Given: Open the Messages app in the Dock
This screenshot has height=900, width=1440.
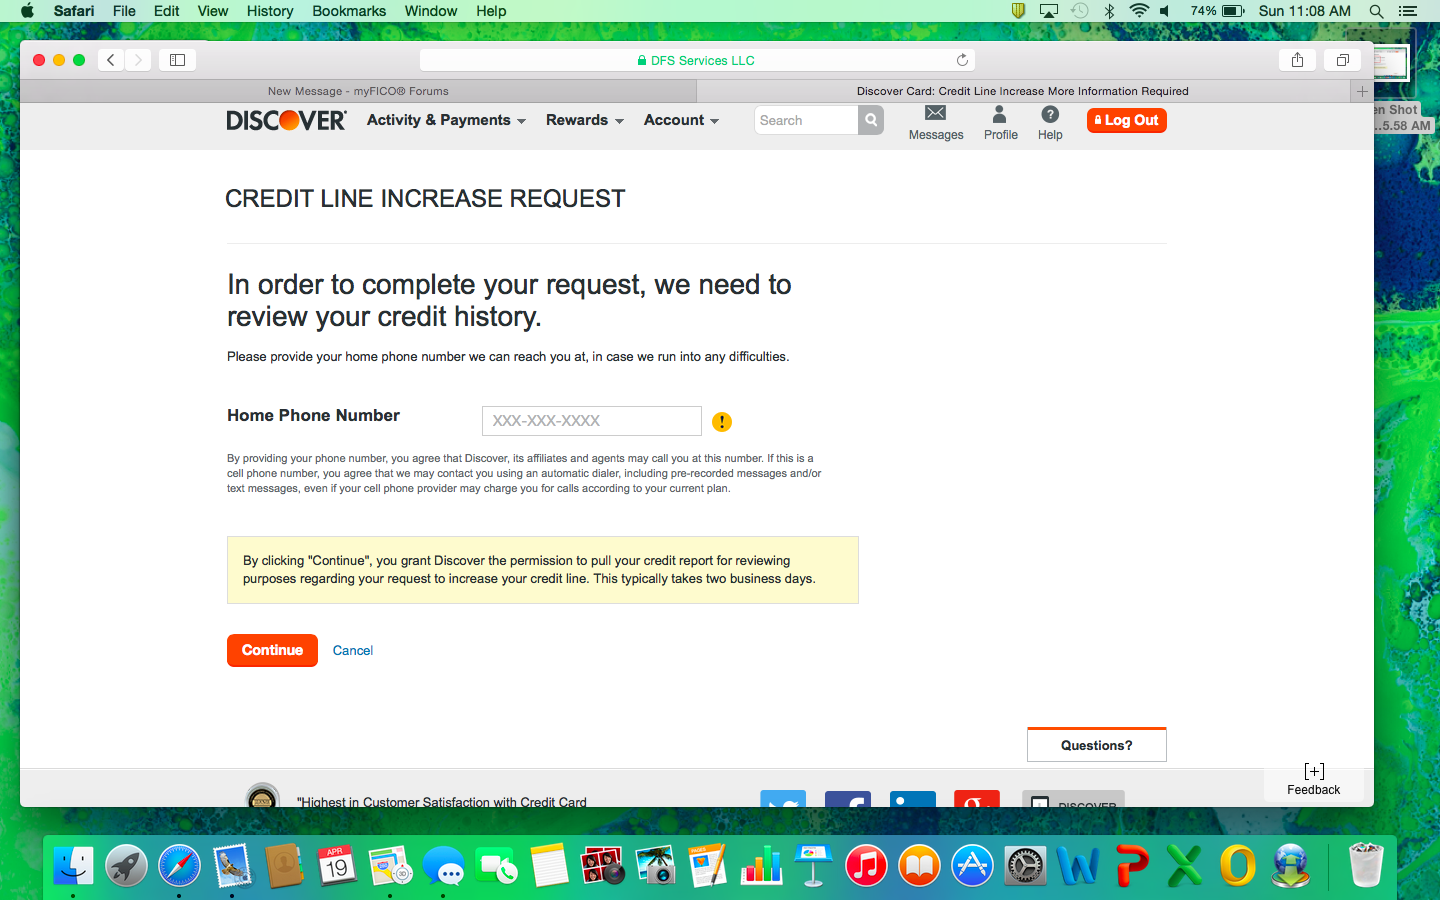Looking at the screenshot, I should pyautogui.click(x=443, y=865).
